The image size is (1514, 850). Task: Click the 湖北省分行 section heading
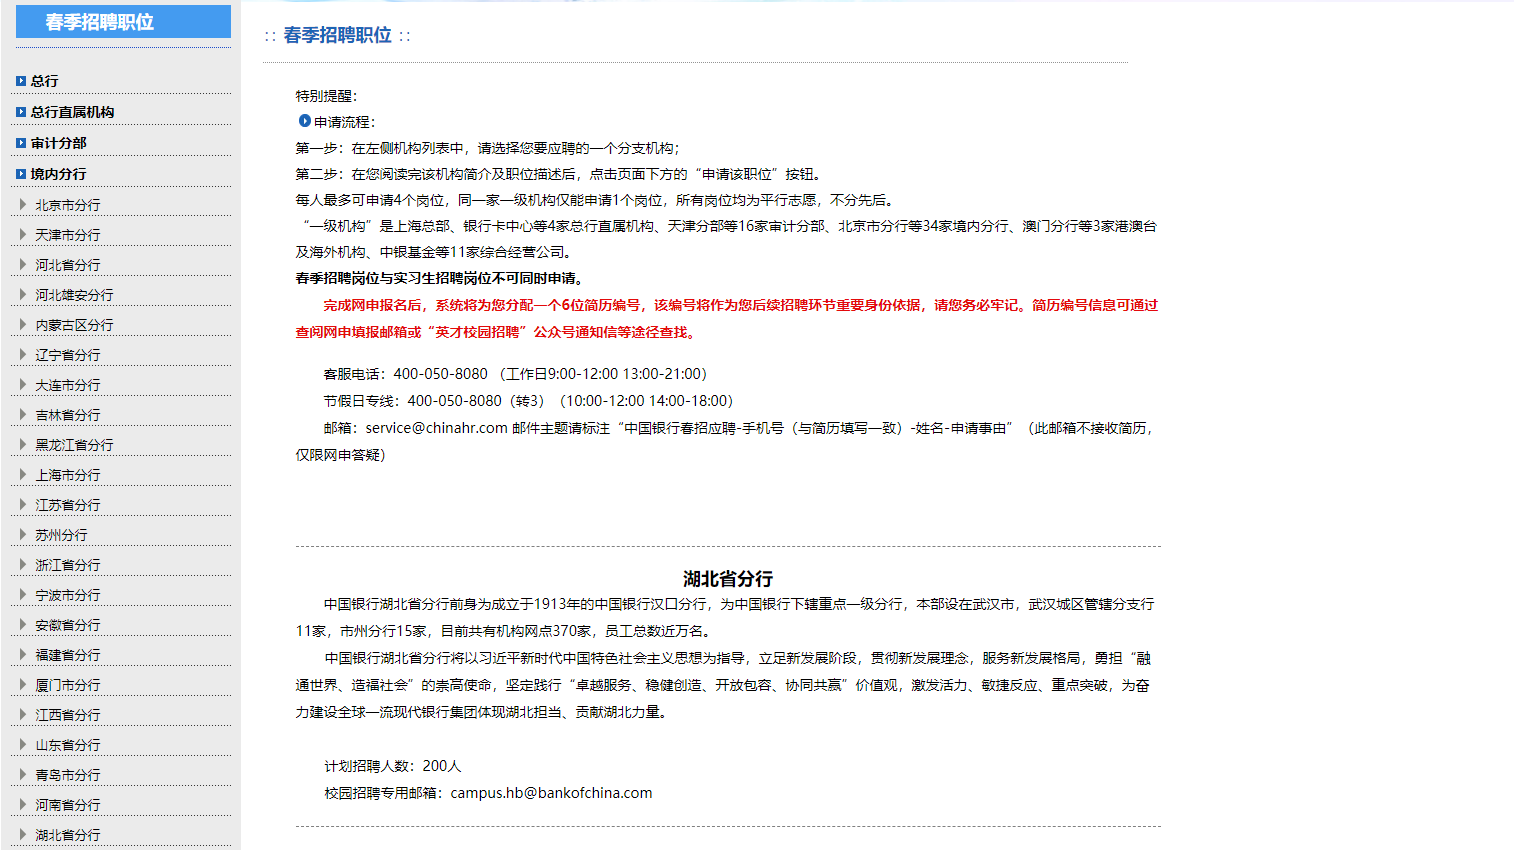728,579
